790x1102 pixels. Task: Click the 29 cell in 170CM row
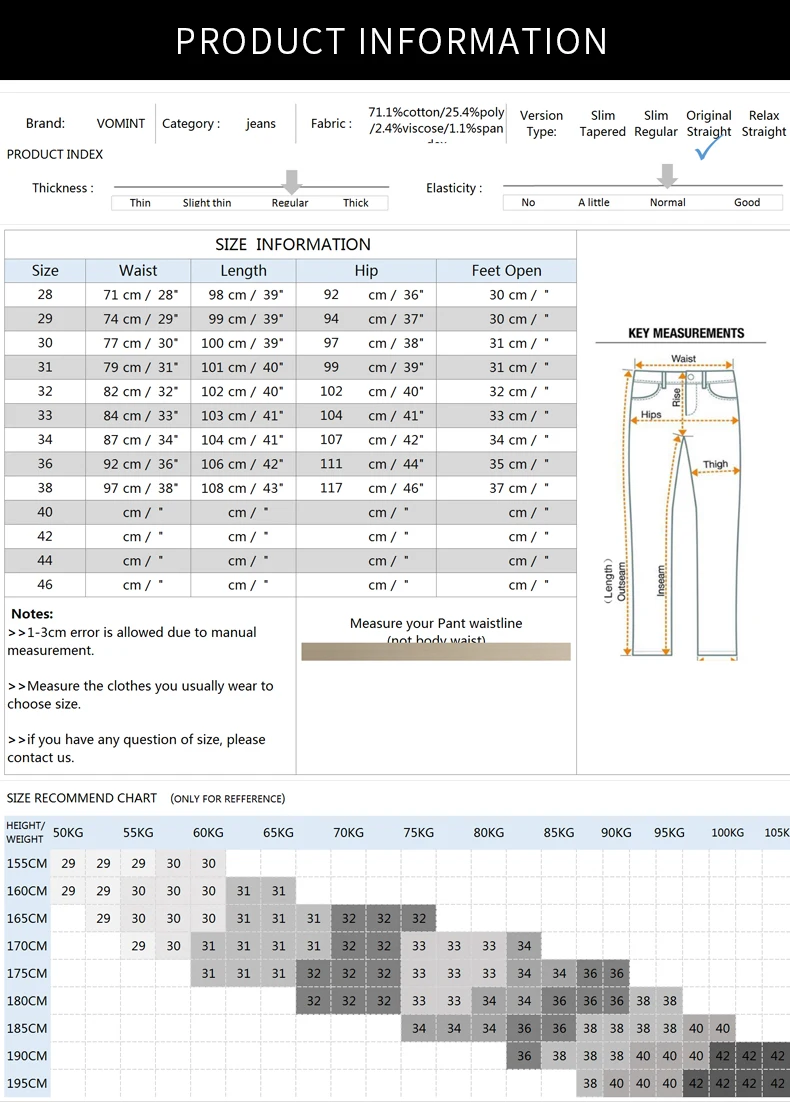coord(138,946)
